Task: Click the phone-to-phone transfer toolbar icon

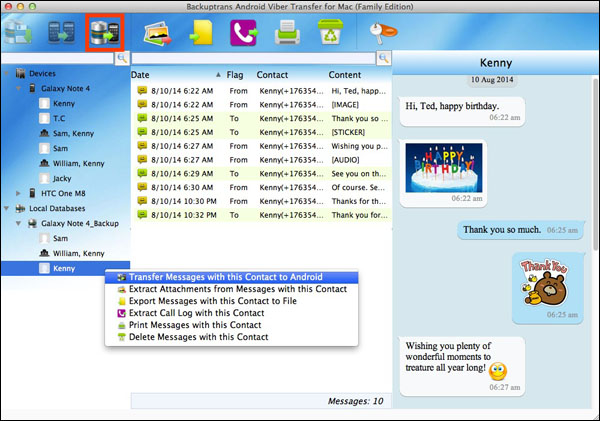Action: click(x=61, y=33)
